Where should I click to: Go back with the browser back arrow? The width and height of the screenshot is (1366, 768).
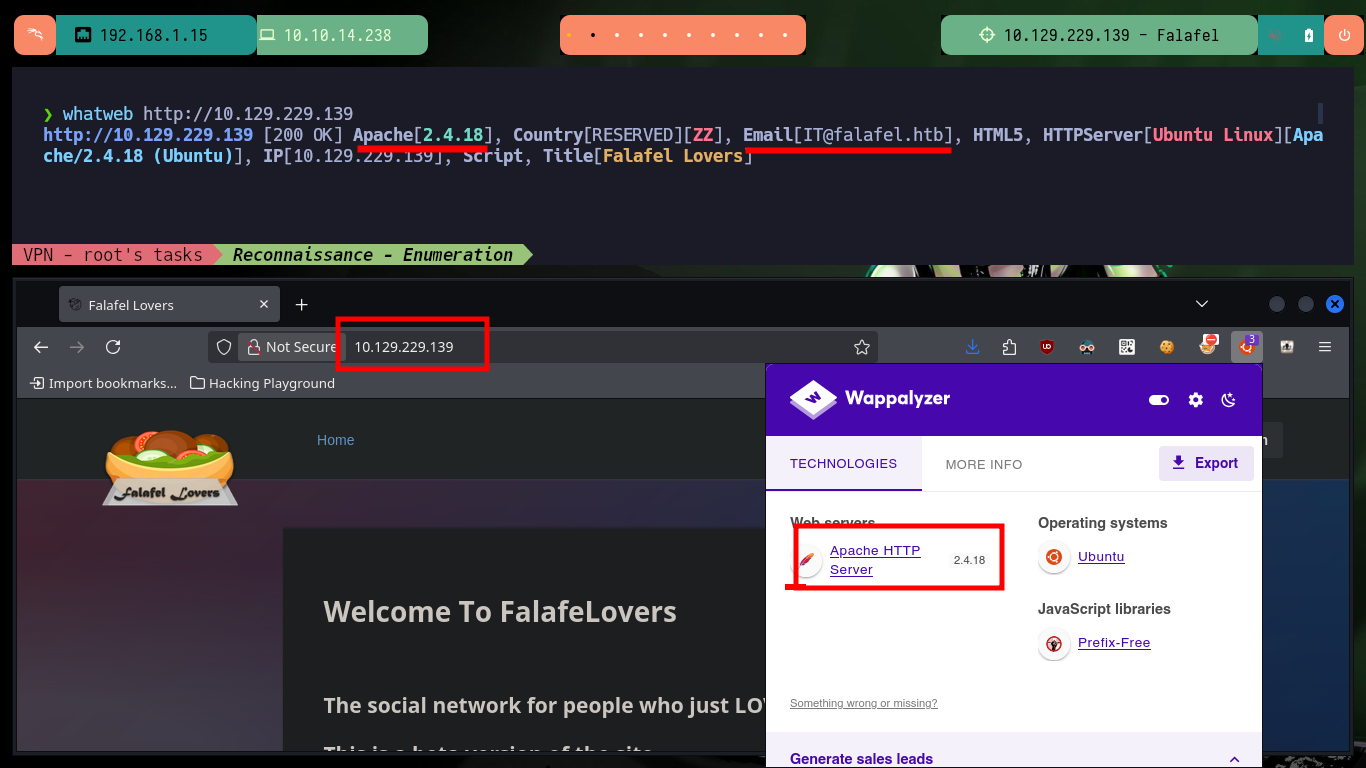pyautogui.click(x=41, y=347)
